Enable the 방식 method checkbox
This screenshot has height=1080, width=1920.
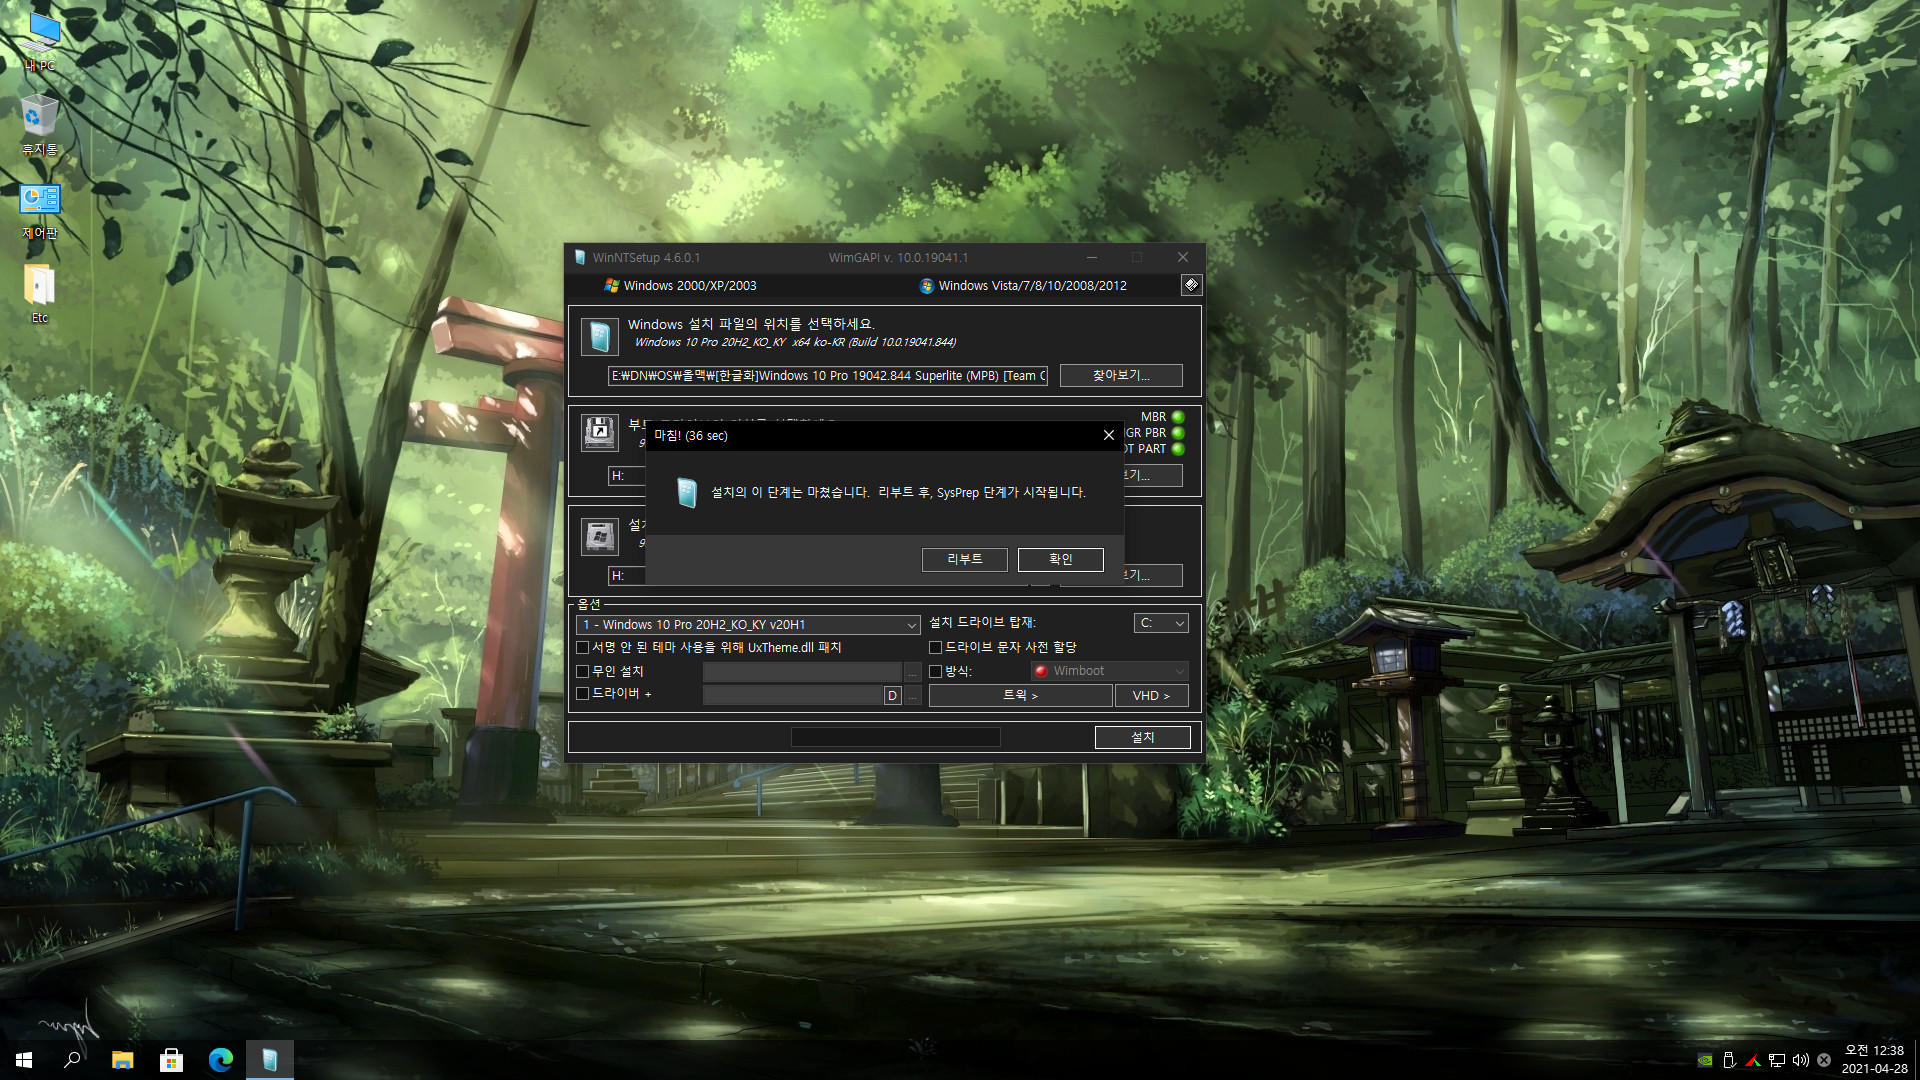tap(935, 671)
